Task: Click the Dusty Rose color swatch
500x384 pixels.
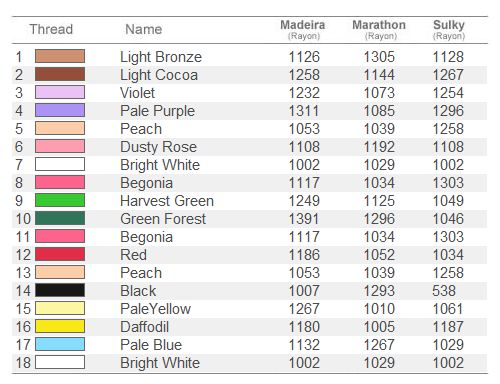Action: point(60,146)
